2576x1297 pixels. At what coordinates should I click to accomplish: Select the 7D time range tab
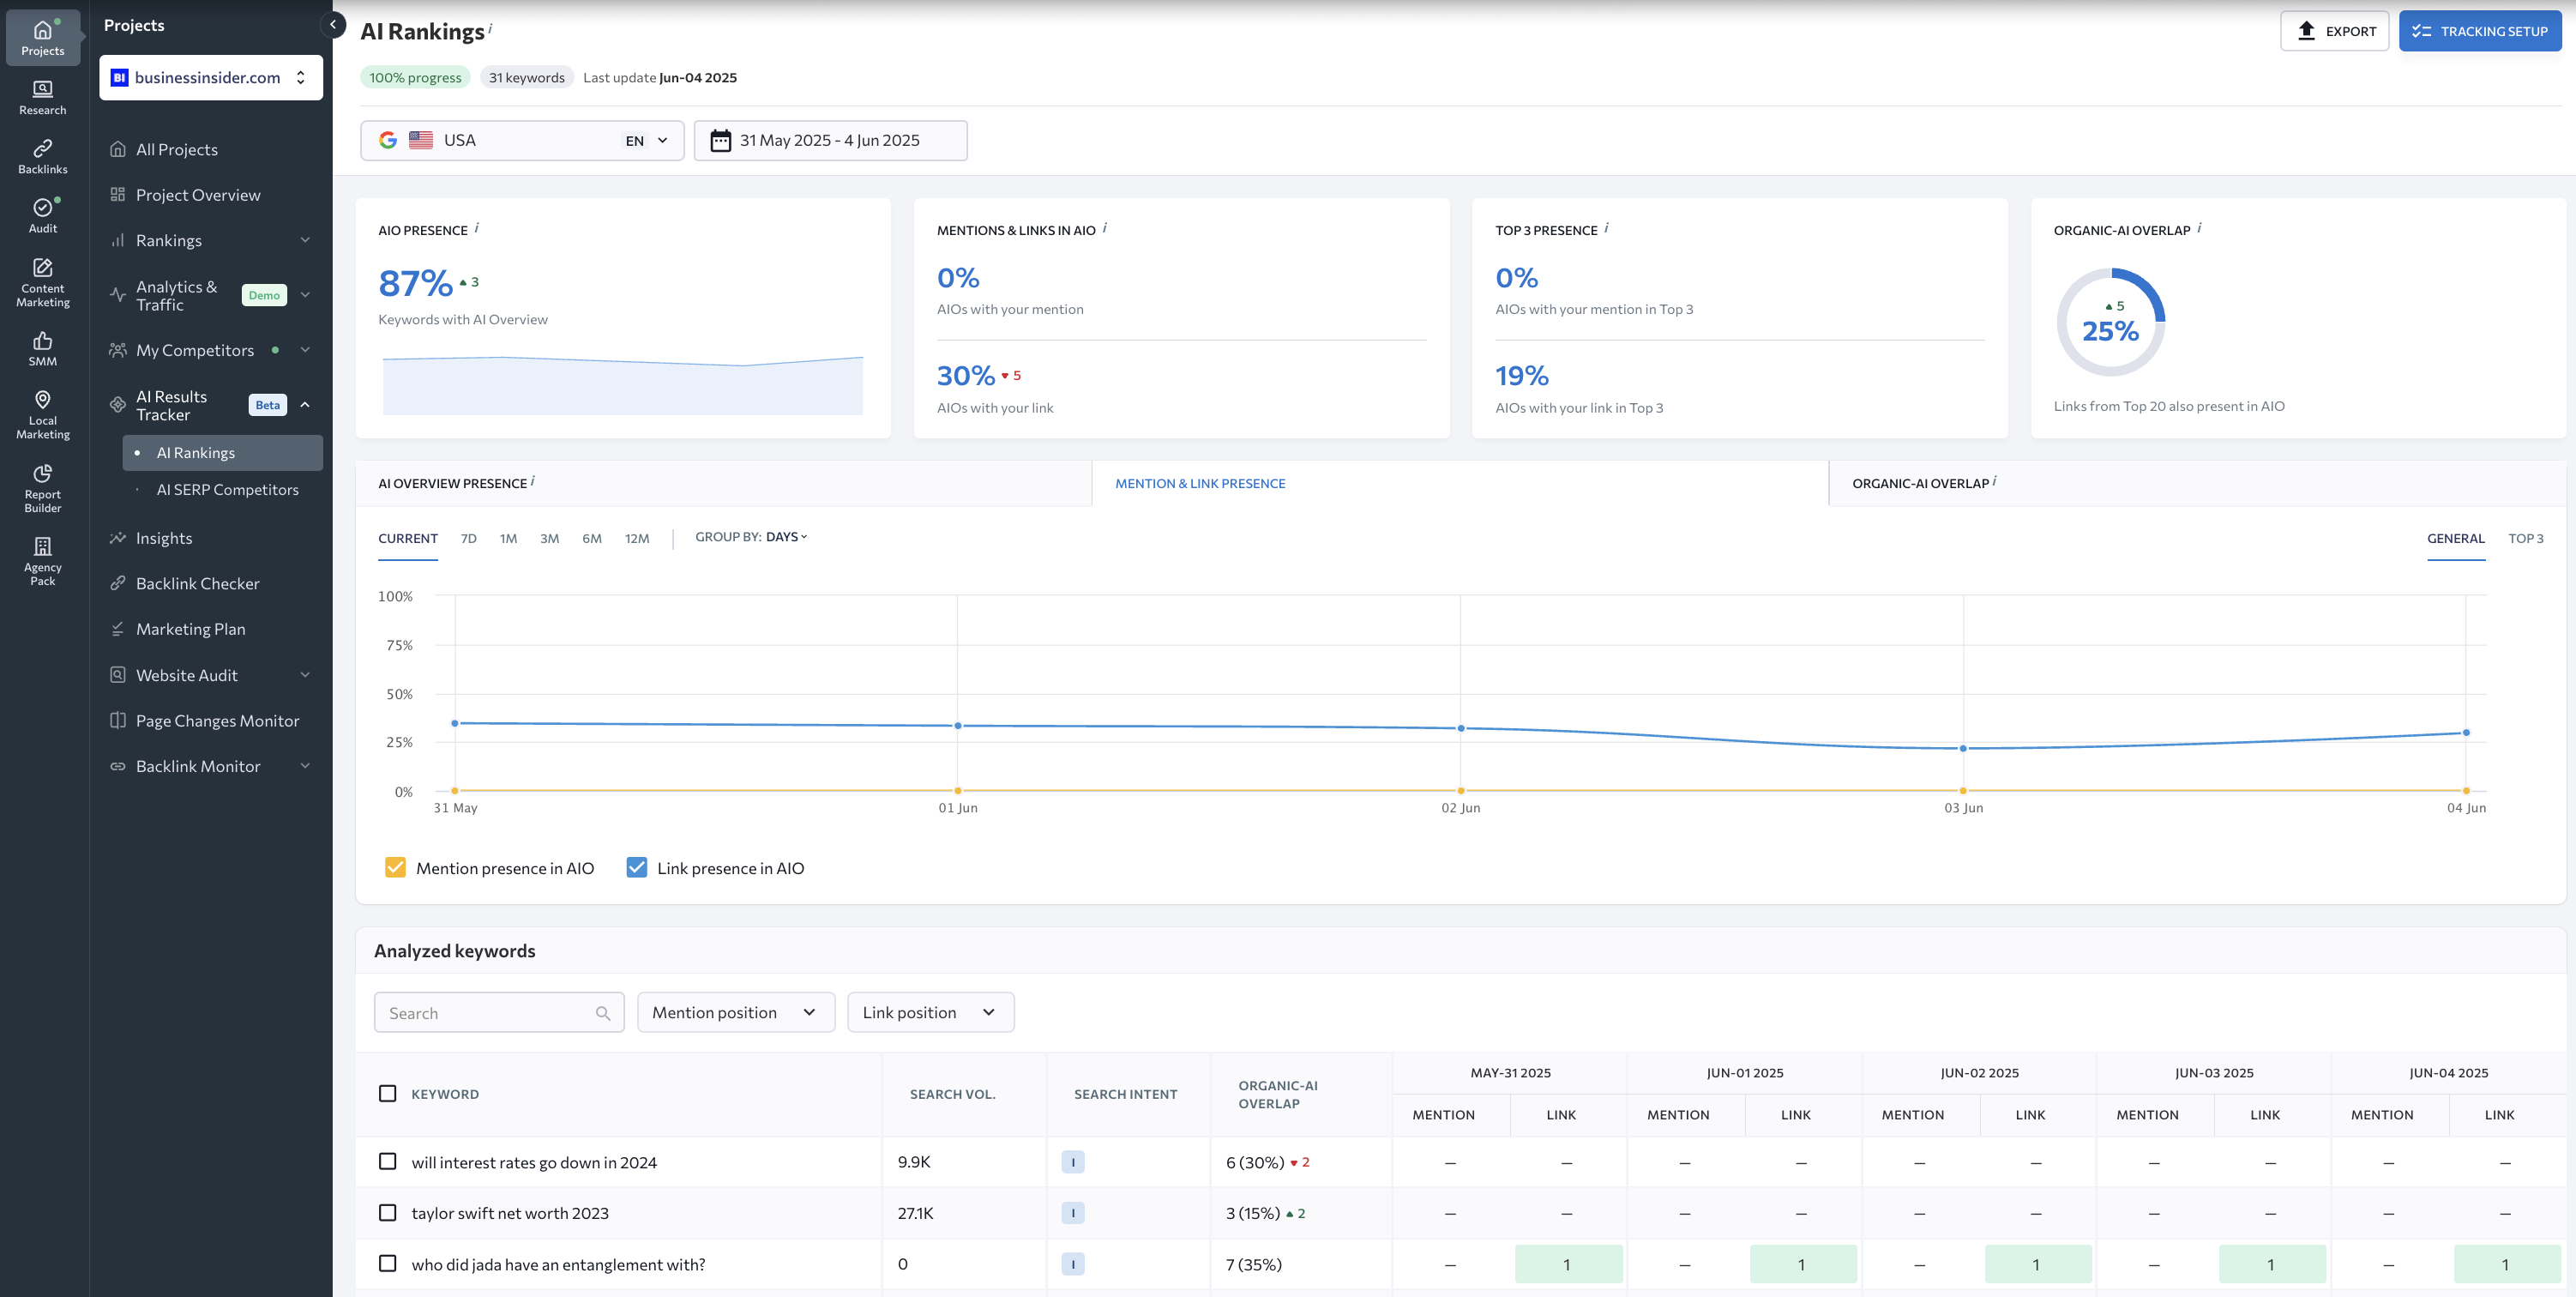[x=468, y=538]
